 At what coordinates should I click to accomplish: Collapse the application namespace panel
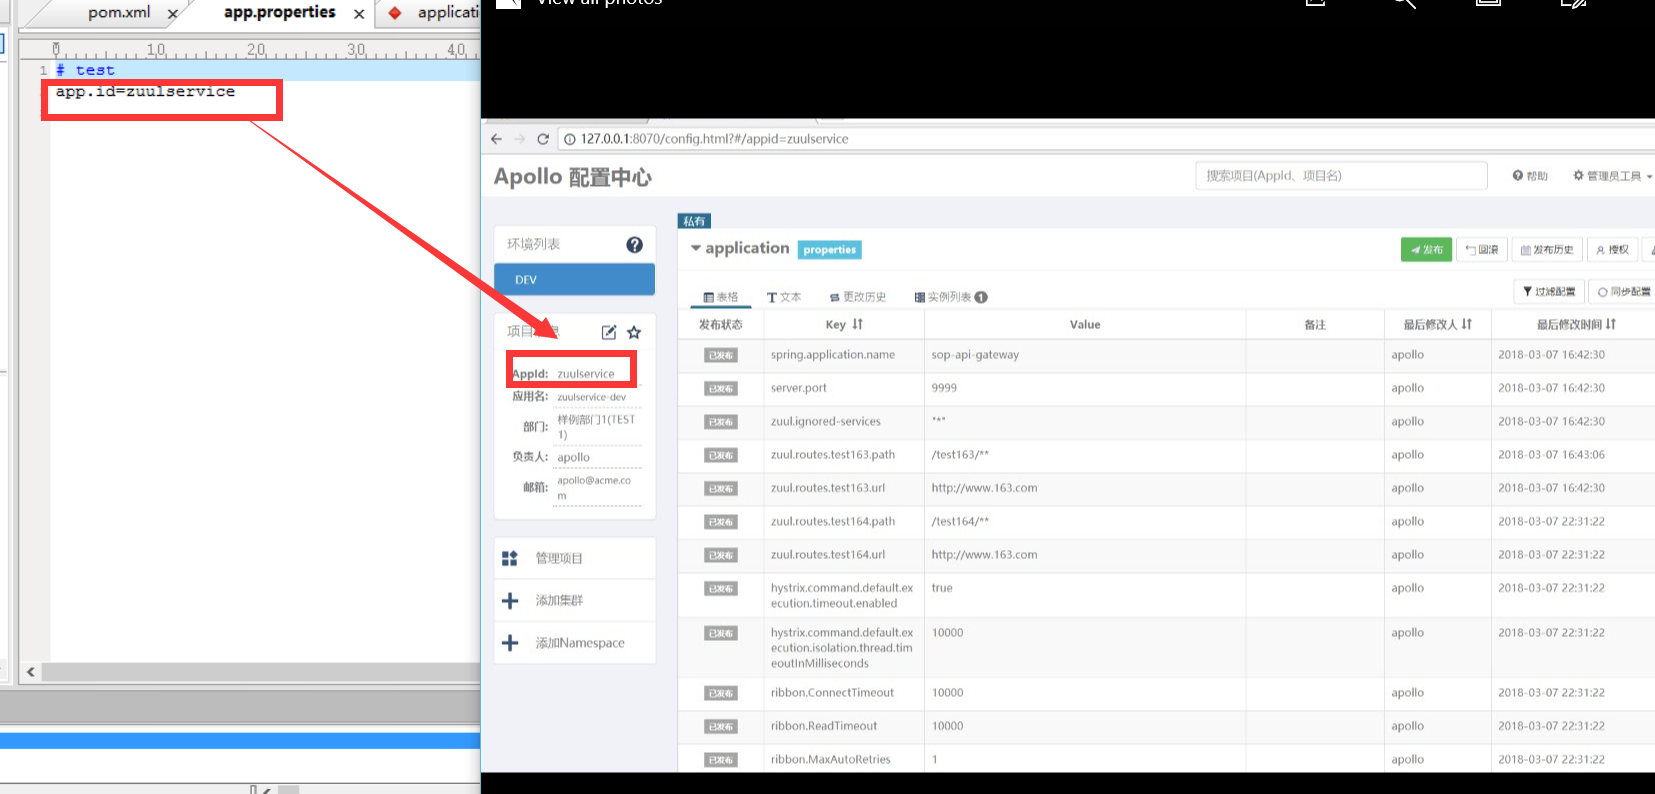point(696,248)
